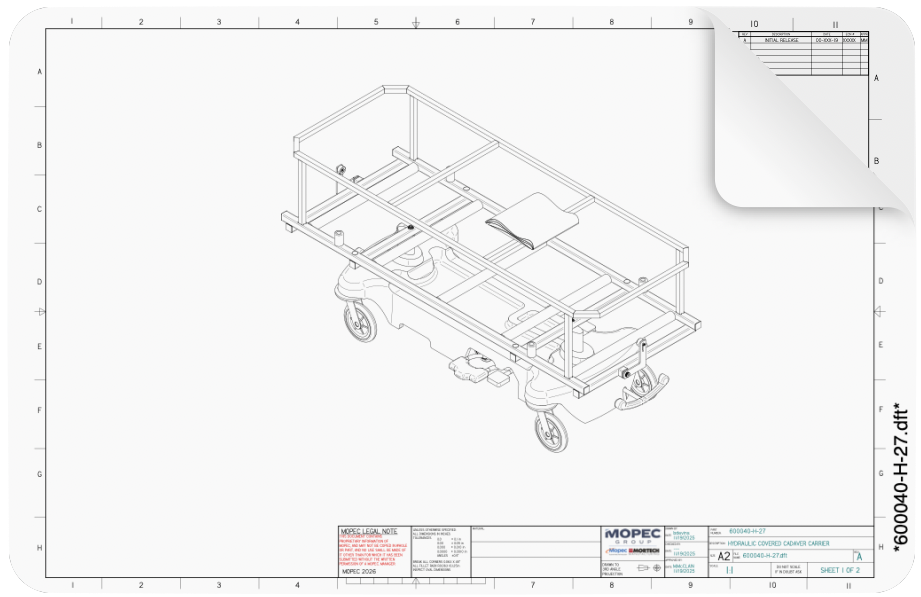This screenshot has width=921, height=597.
Task: Click the Mopec Mortech sub-logo
Action: 632,551
